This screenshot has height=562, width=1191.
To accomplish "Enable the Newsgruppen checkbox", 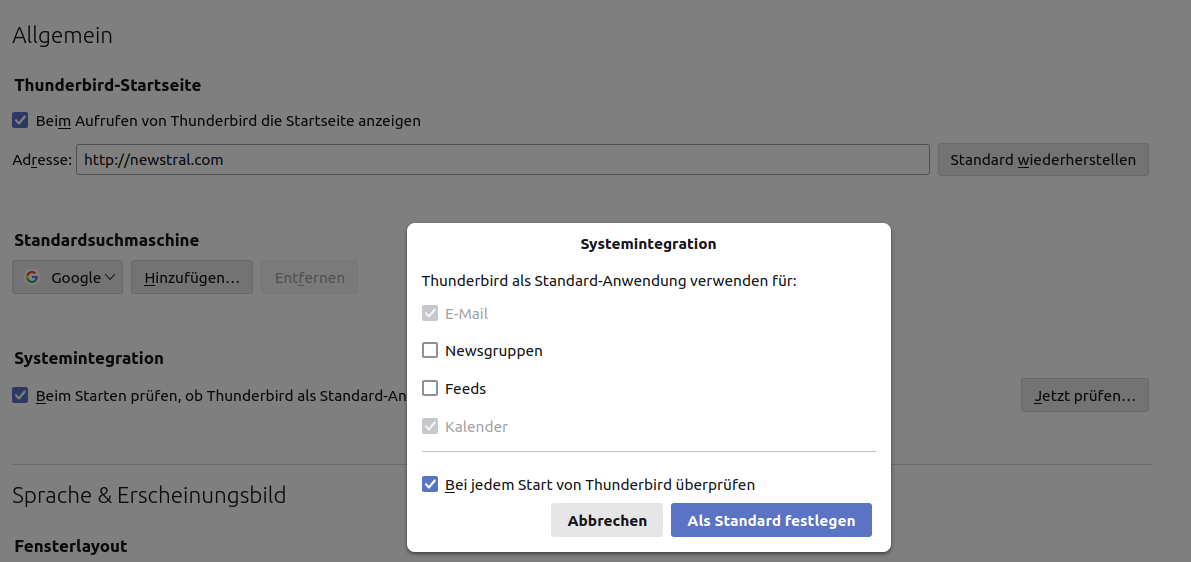I will point(430,350).
